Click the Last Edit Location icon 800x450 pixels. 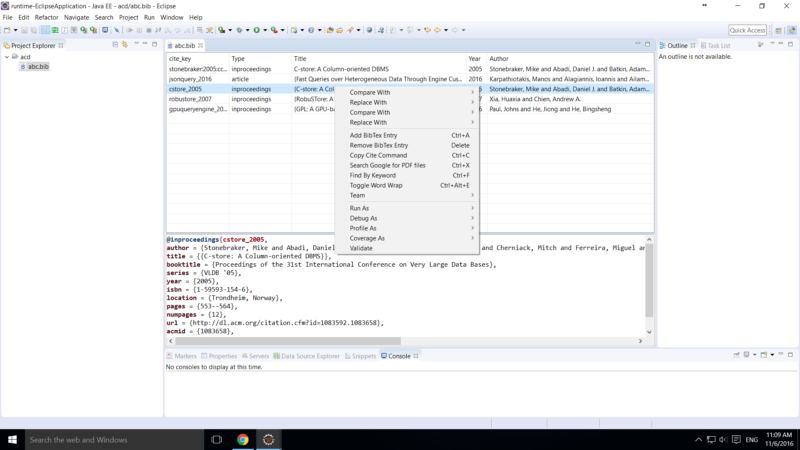coord(428,30)
